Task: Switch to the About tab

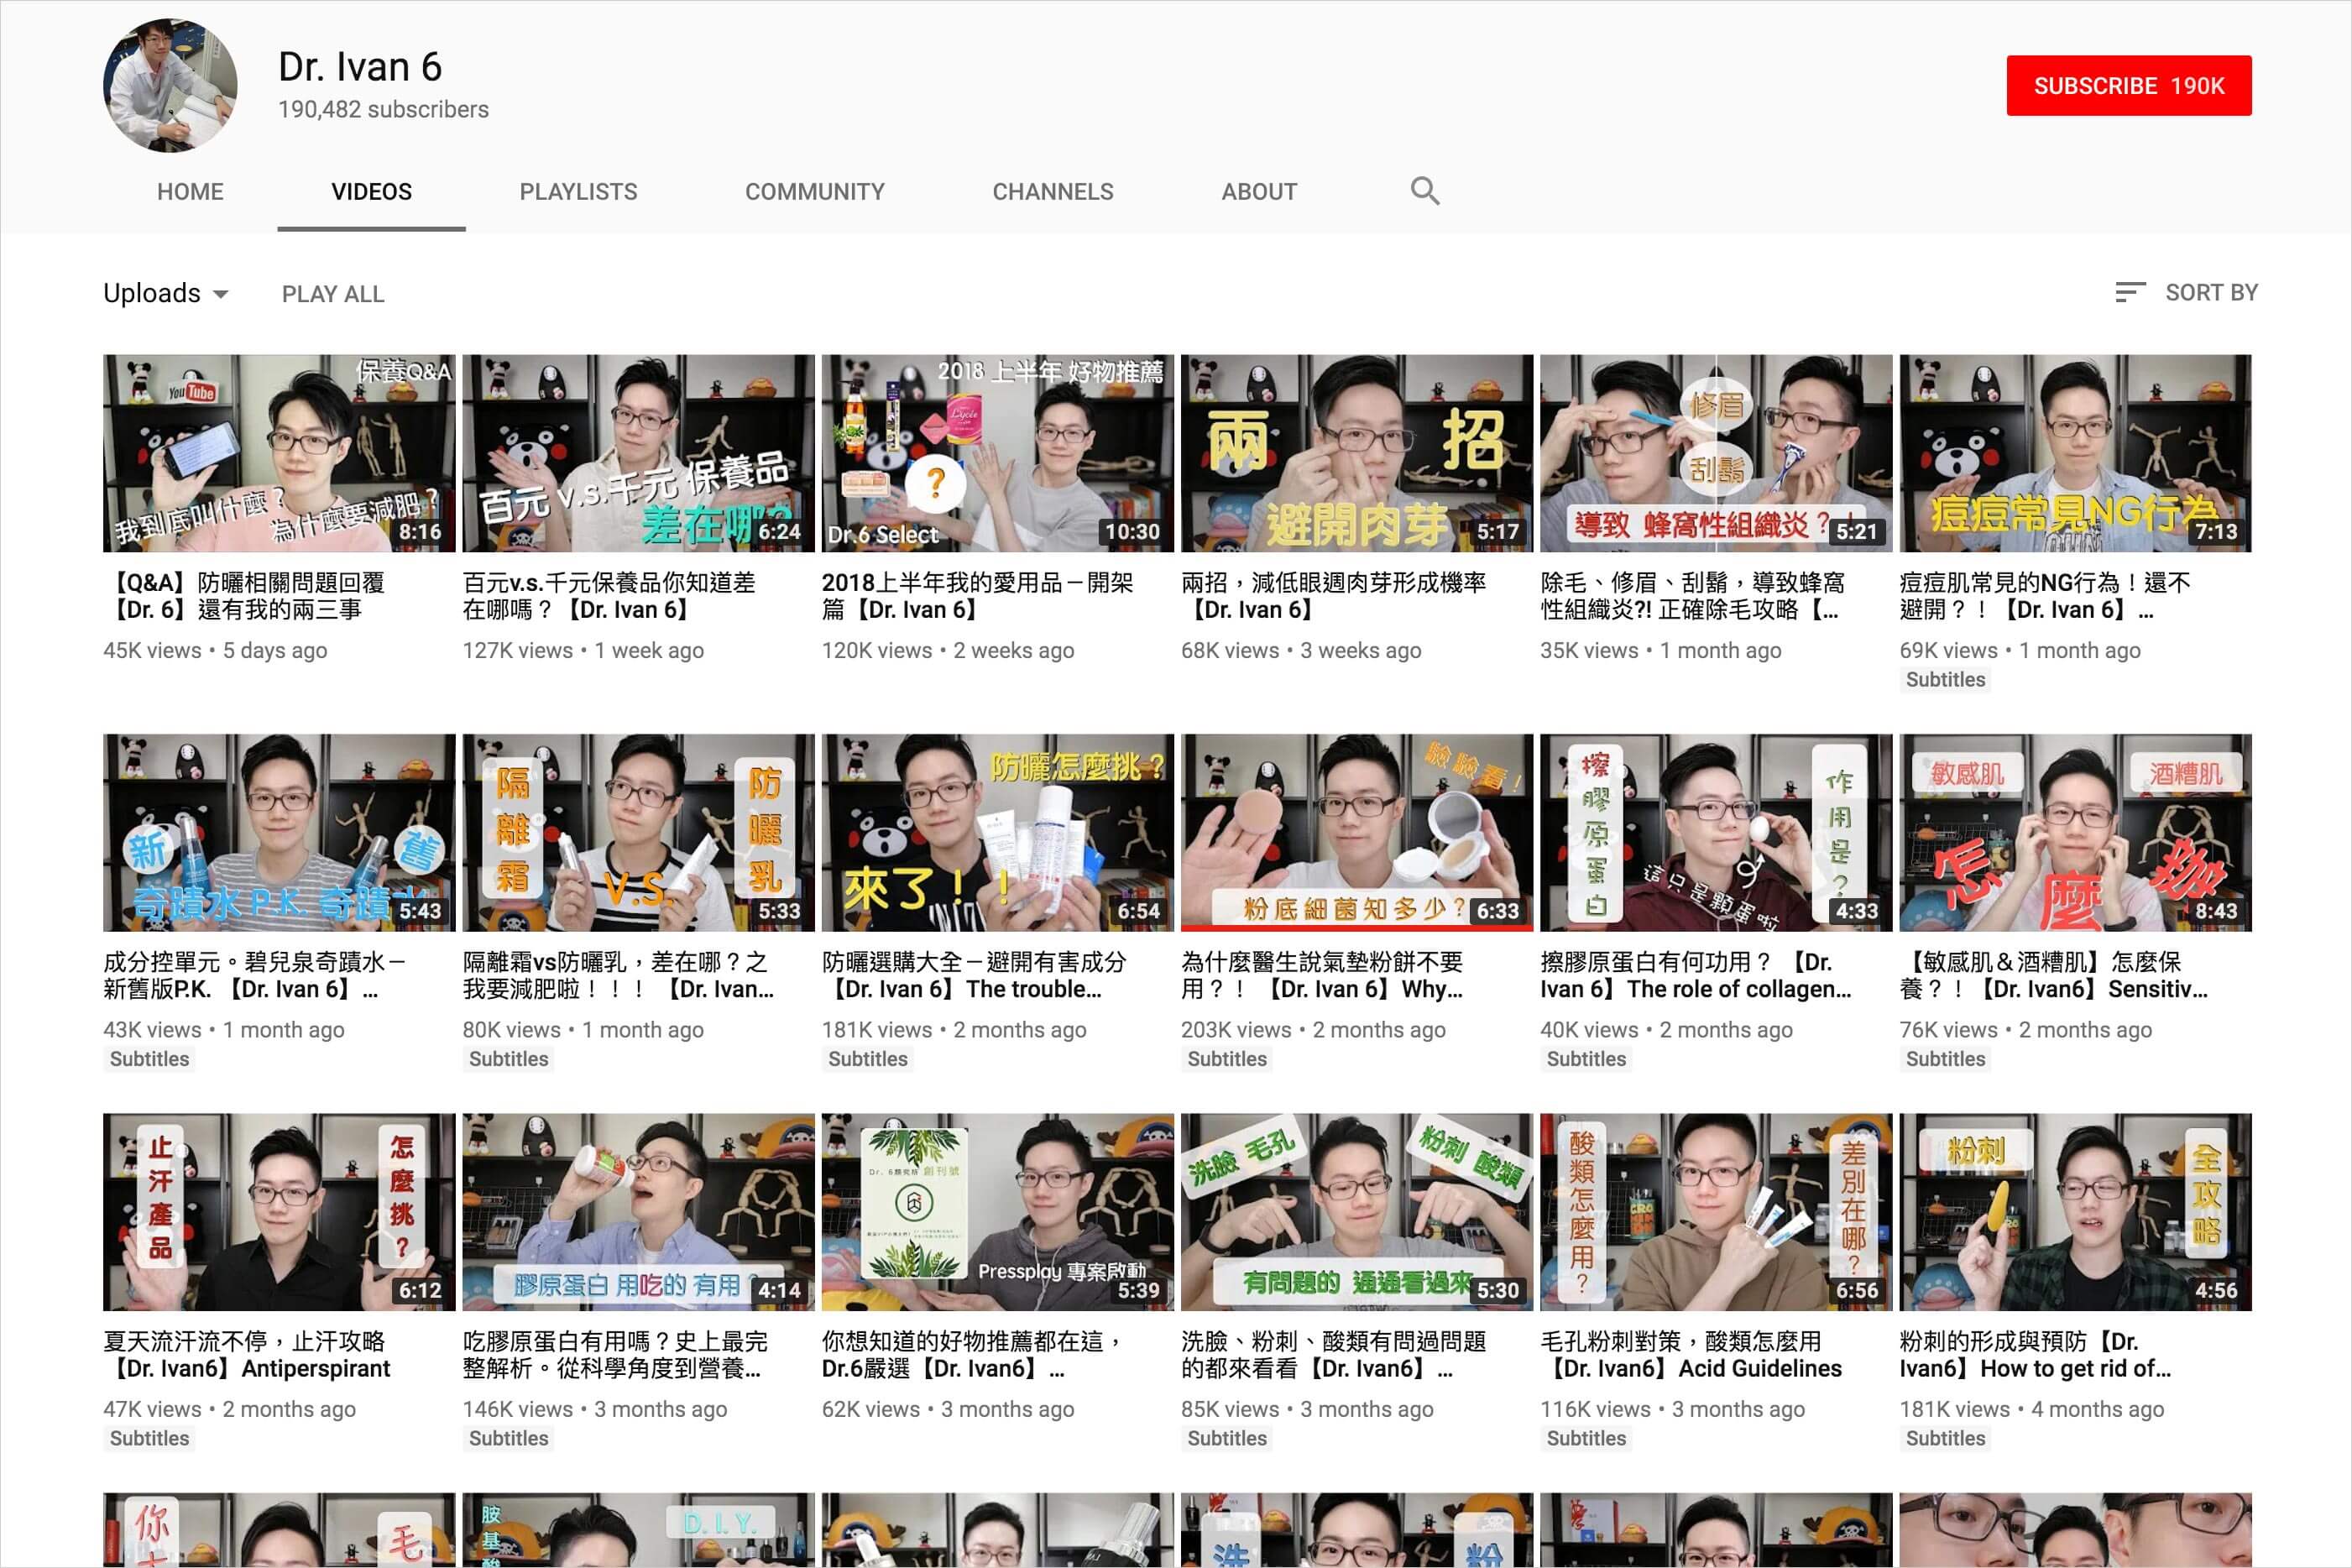Action: pyautogui.click(x=1259, y=191)
